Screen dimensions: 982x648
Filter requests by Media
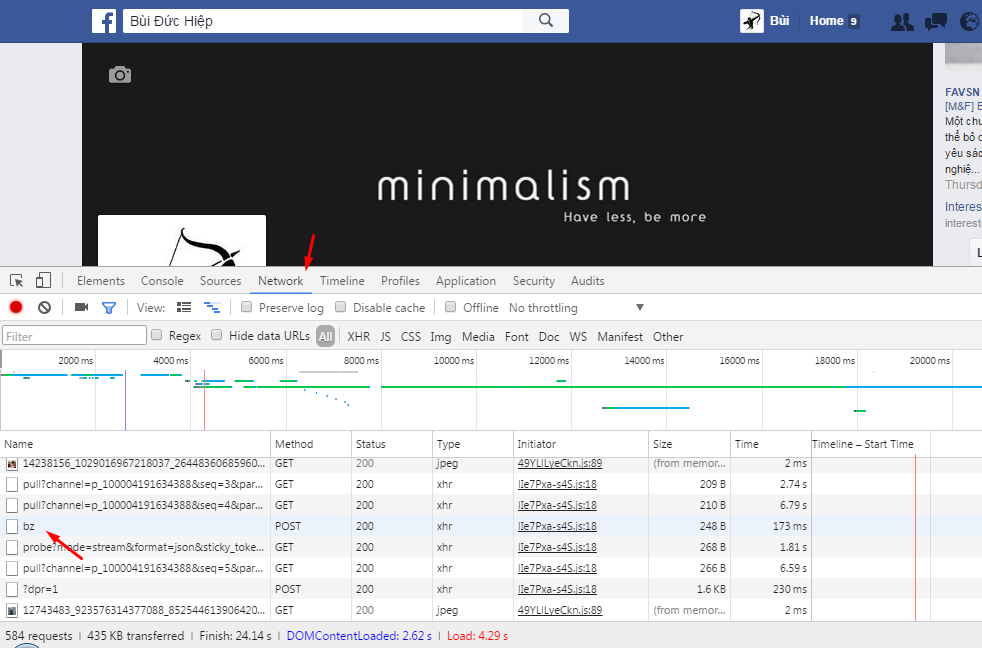tap(478, 337)
